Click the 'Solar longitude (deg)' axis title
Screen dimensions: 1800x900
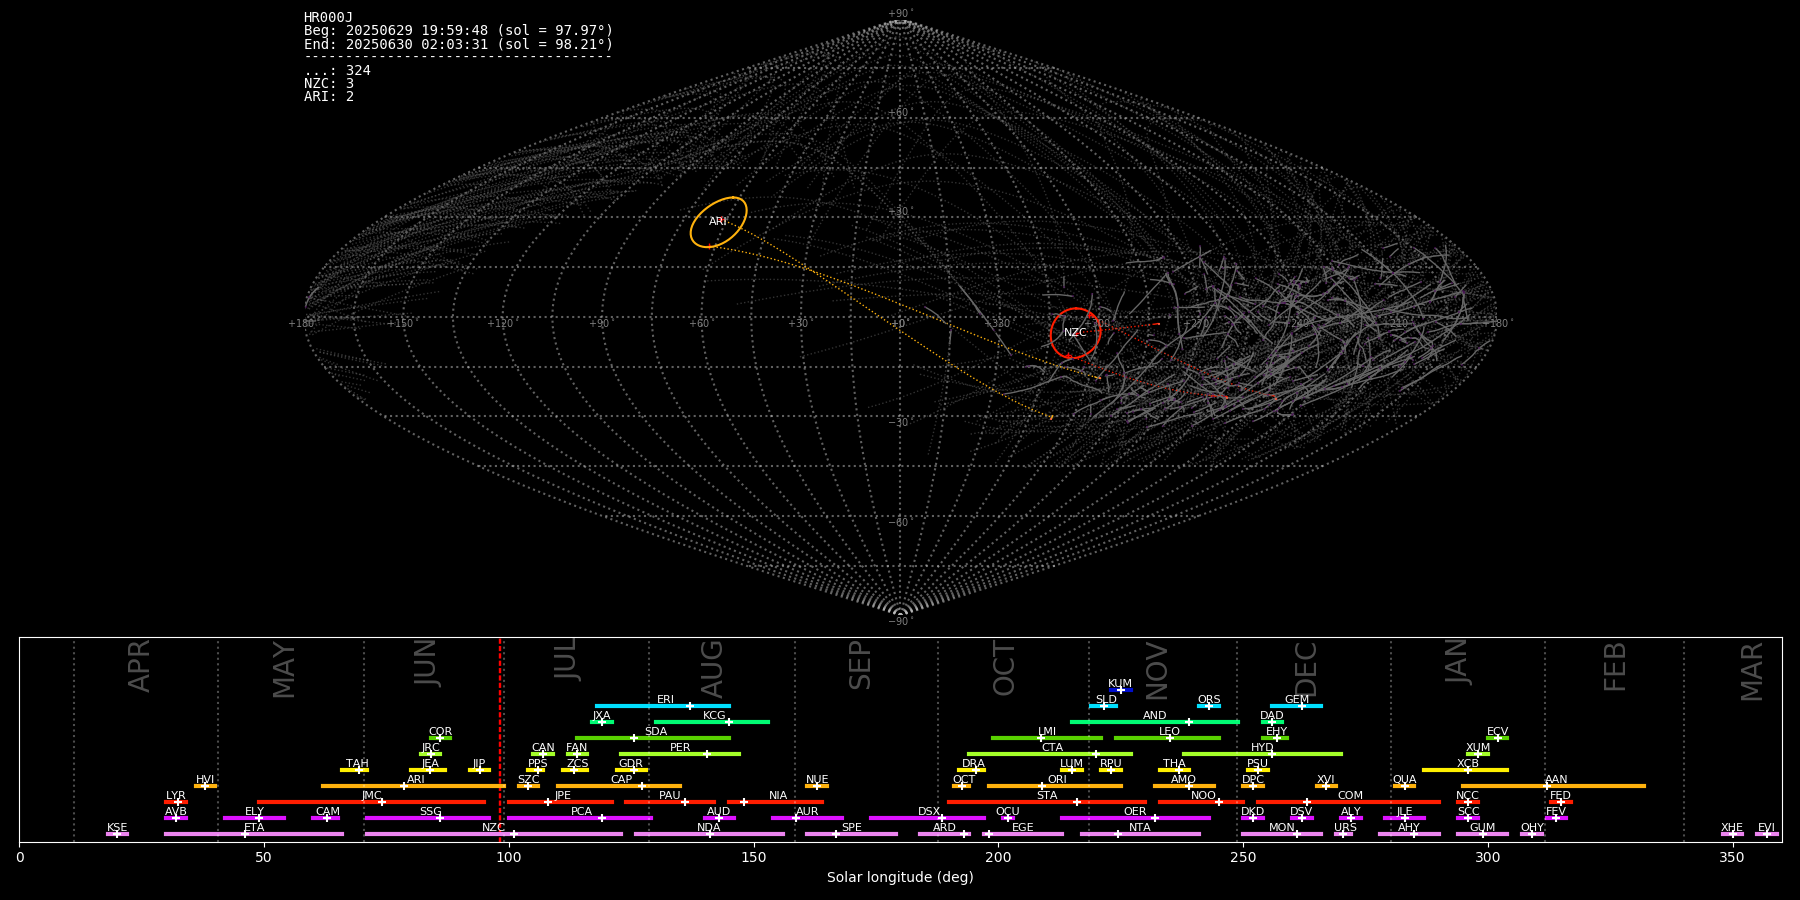click(x=900, y=877)
